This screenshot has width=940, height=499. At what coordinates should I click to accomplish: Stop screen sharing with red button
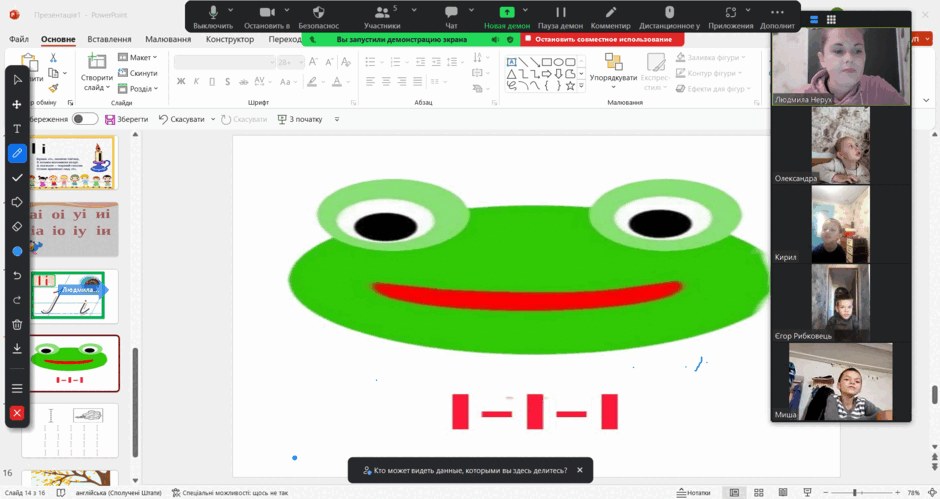602,40
